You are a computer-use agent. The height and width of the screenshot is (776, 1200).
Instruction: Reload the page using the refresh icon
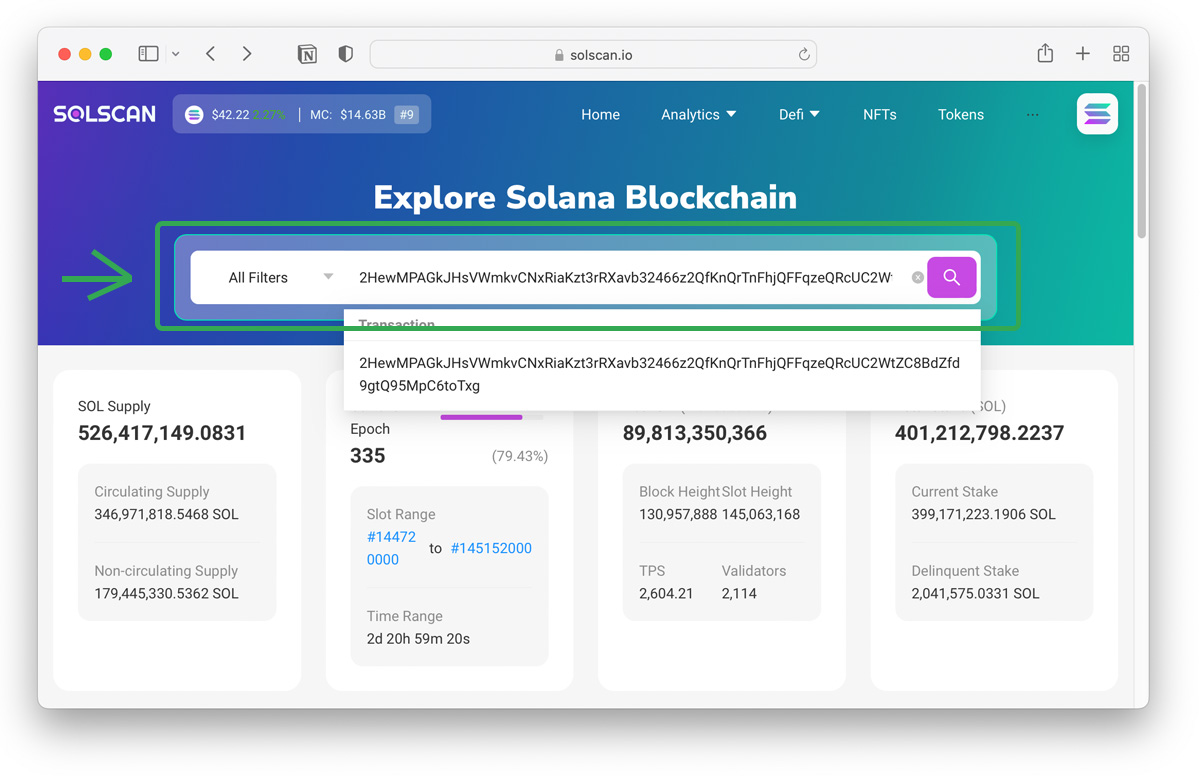[x=803, y=55]
